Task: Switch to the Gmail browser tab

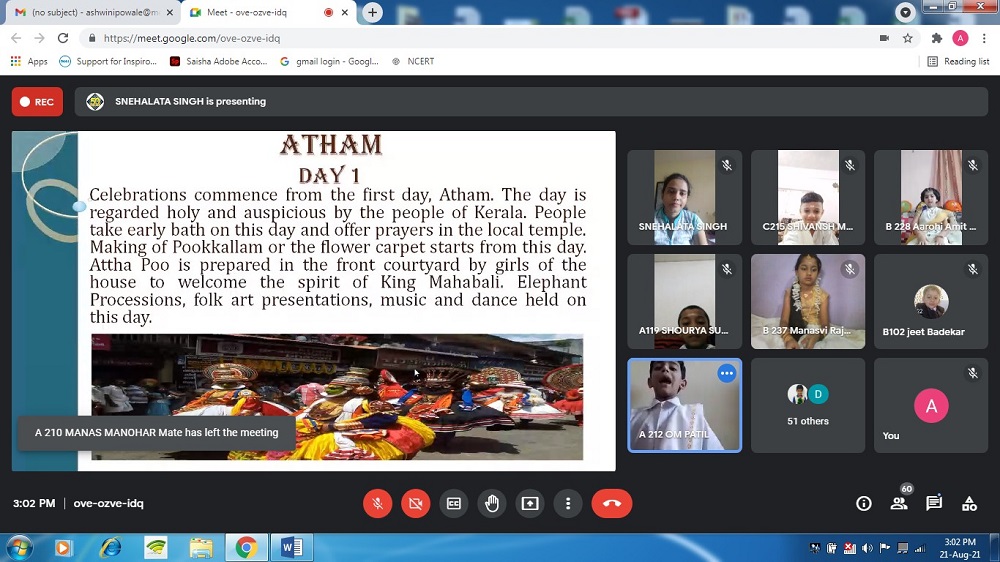Action: (x=90, y=12)
